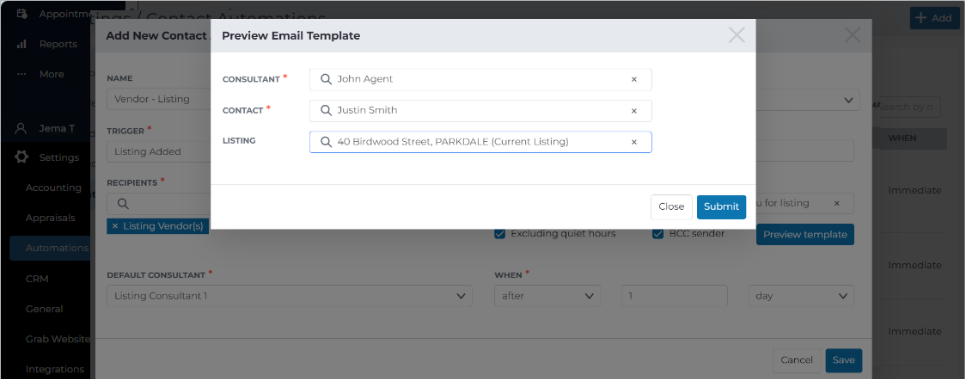Open CRM settings
Viewport: 966px width, 379px height.
click(37, 279)
